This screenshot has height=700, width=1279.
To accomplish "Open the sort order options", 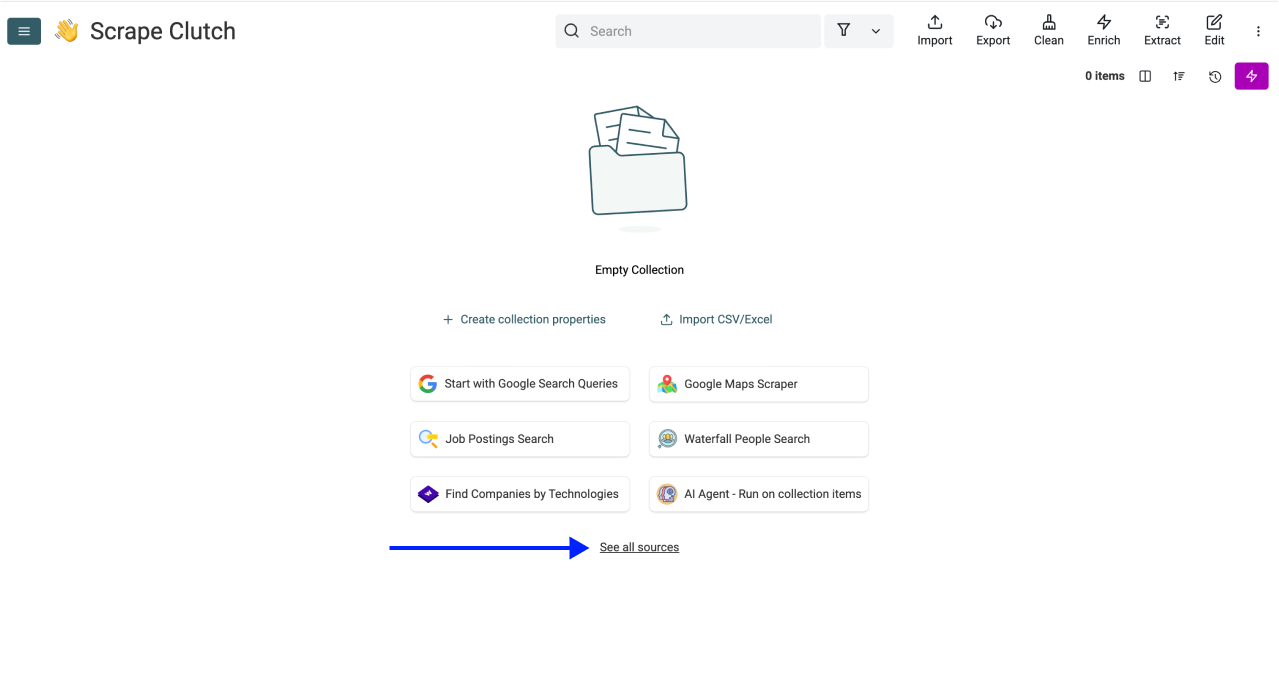I will (1180, 76).
